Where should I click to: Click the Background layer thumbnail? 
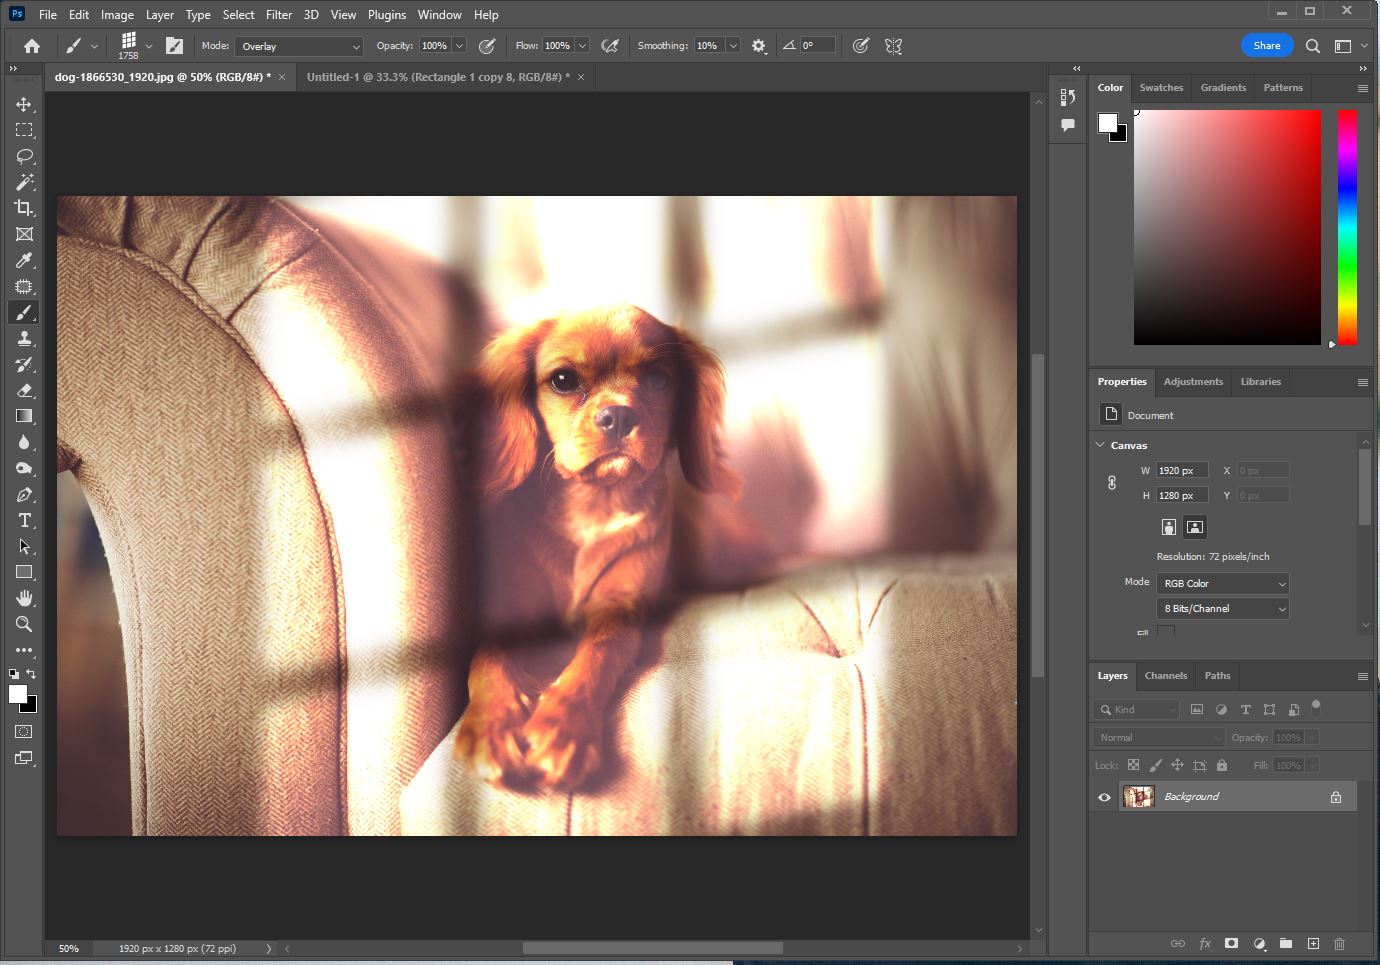(x=1138, y=797)
